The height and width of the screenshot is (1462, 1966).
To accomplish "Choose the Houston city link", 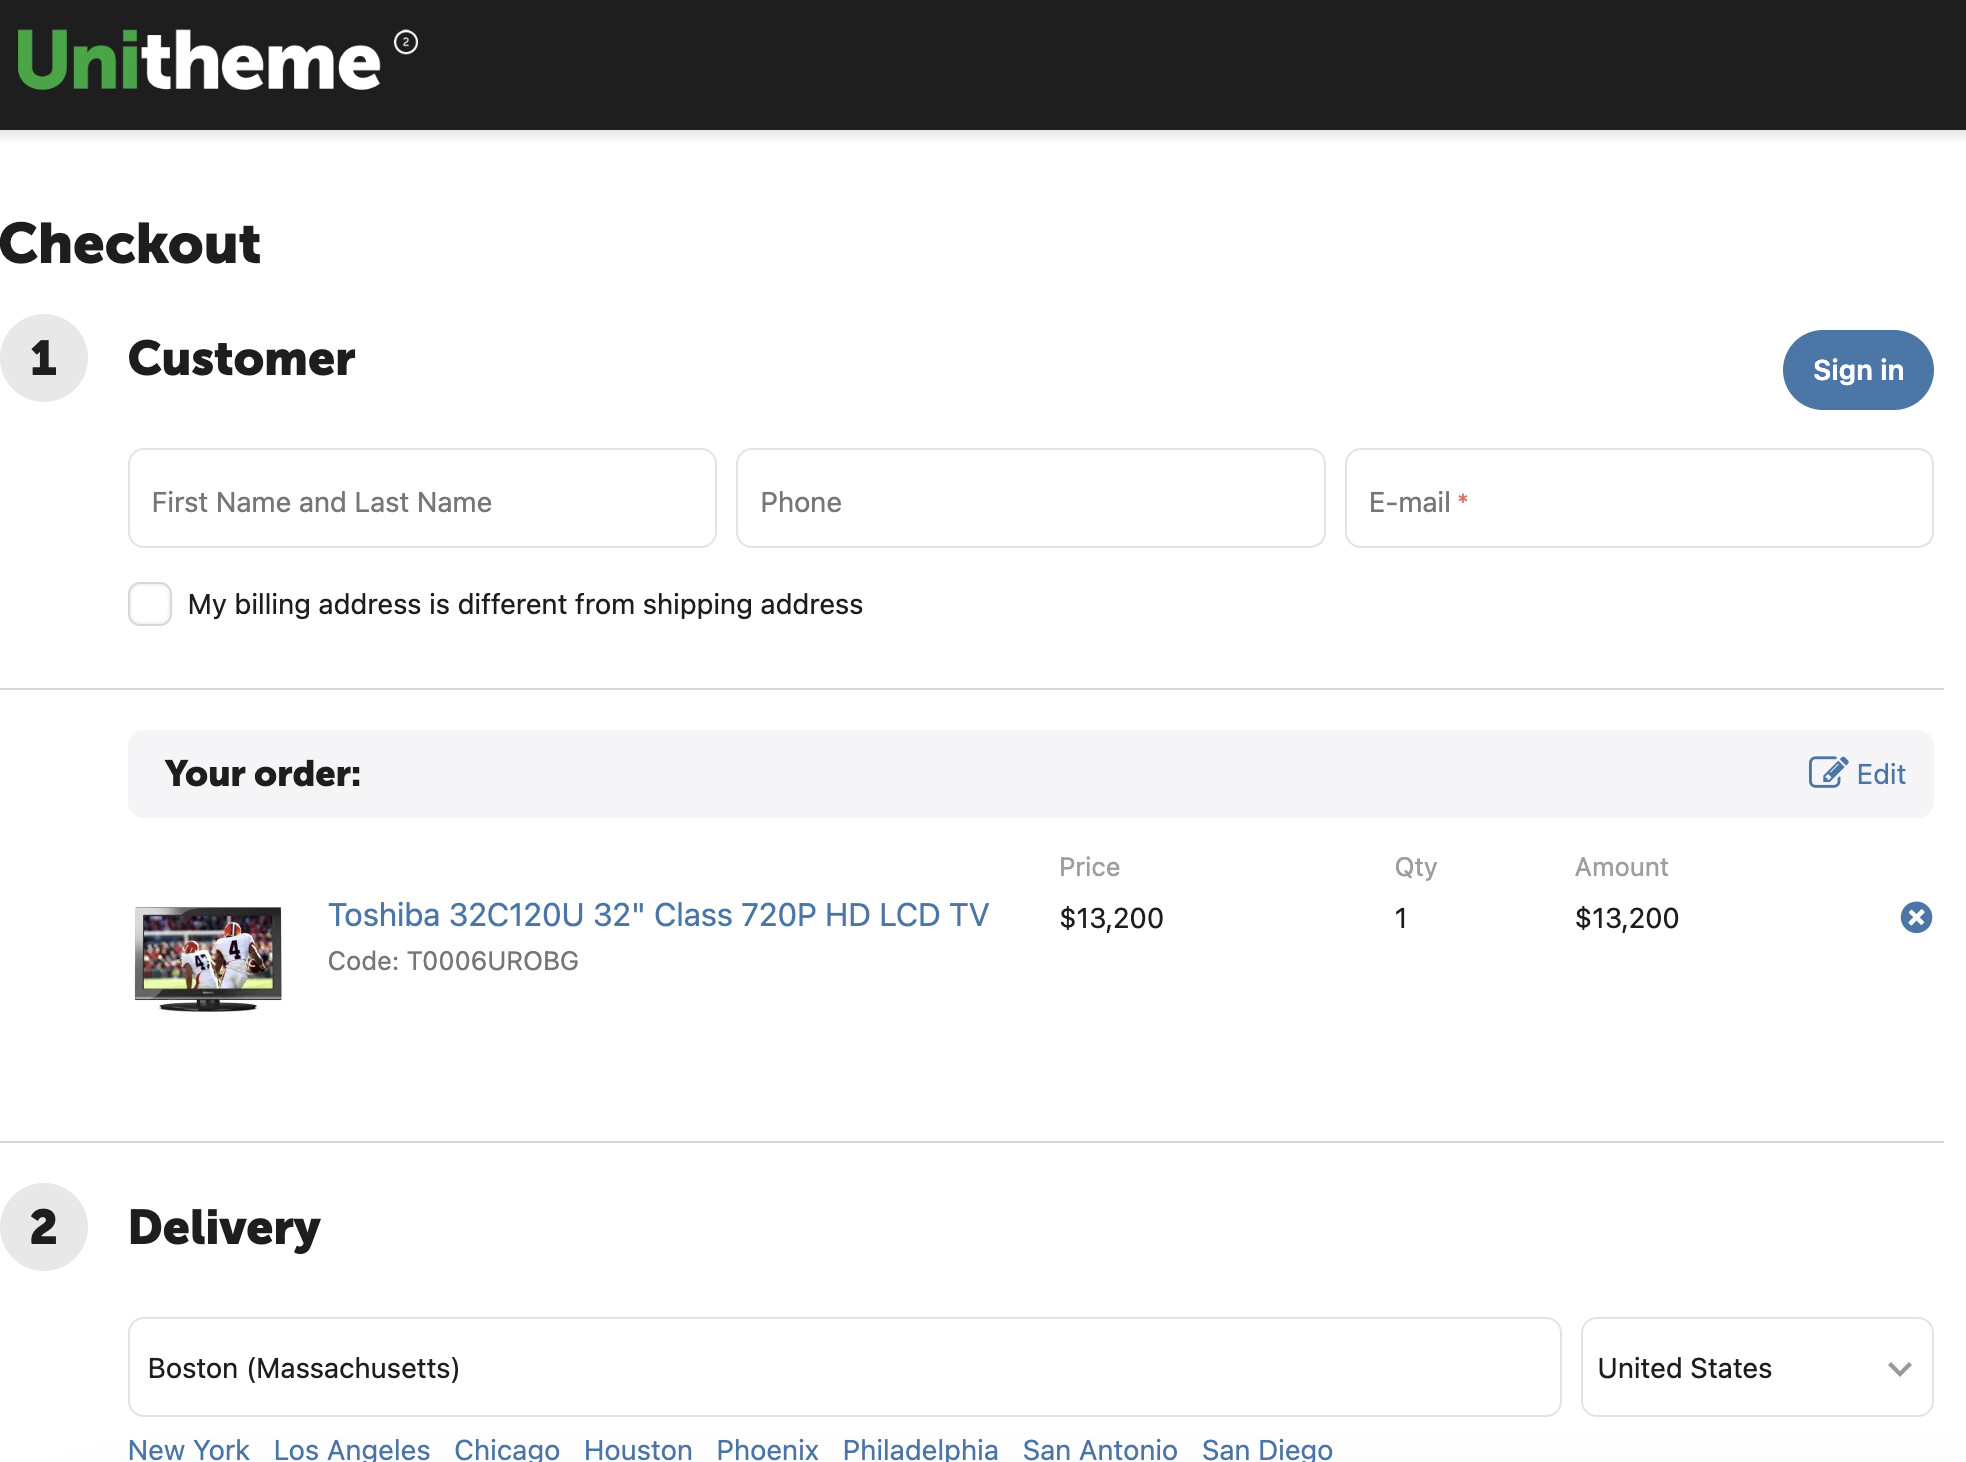I will pos(638,1448).
